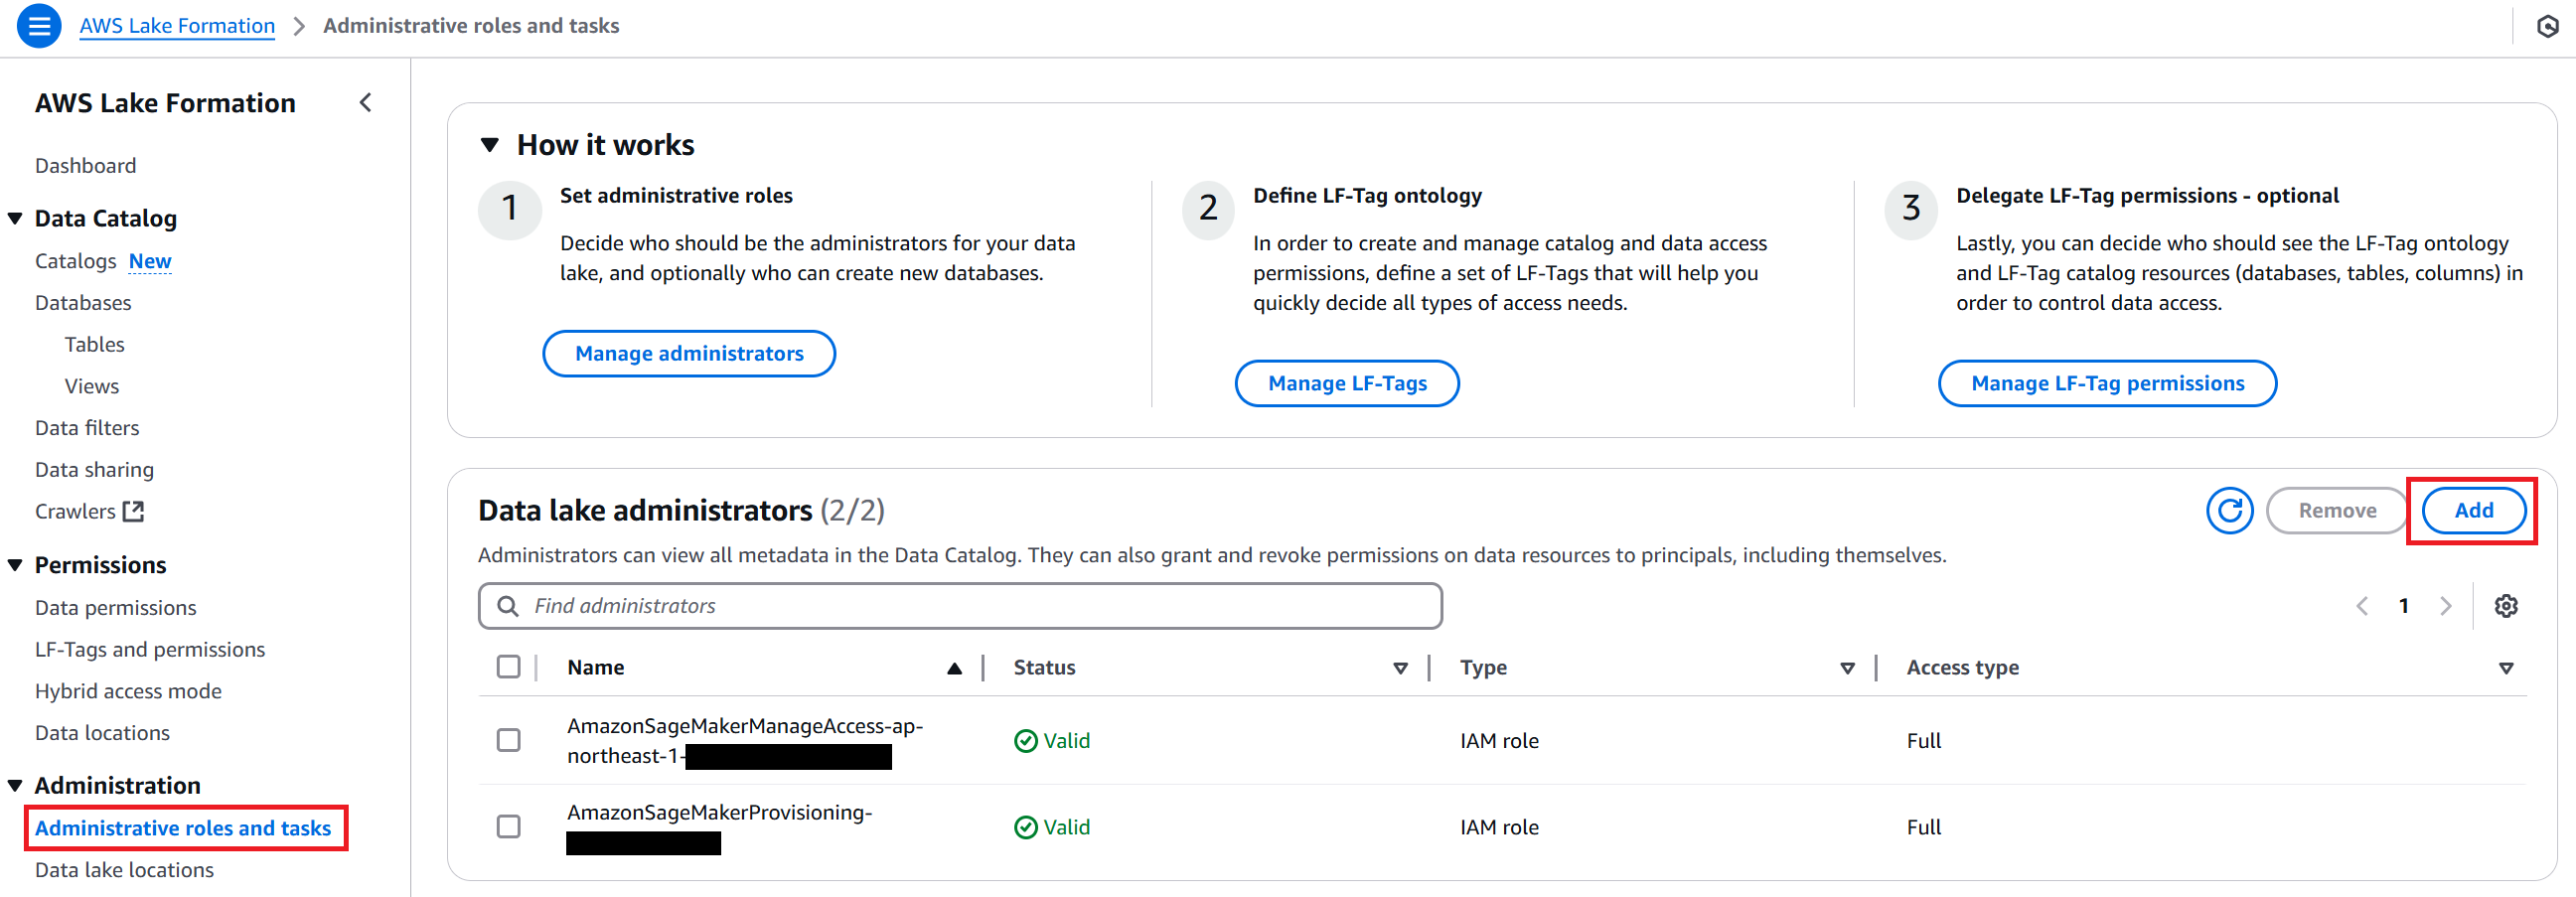This screenshot has width=2576, height=897.
Task: Collapse the How it works section
Action: click(490, 145)
